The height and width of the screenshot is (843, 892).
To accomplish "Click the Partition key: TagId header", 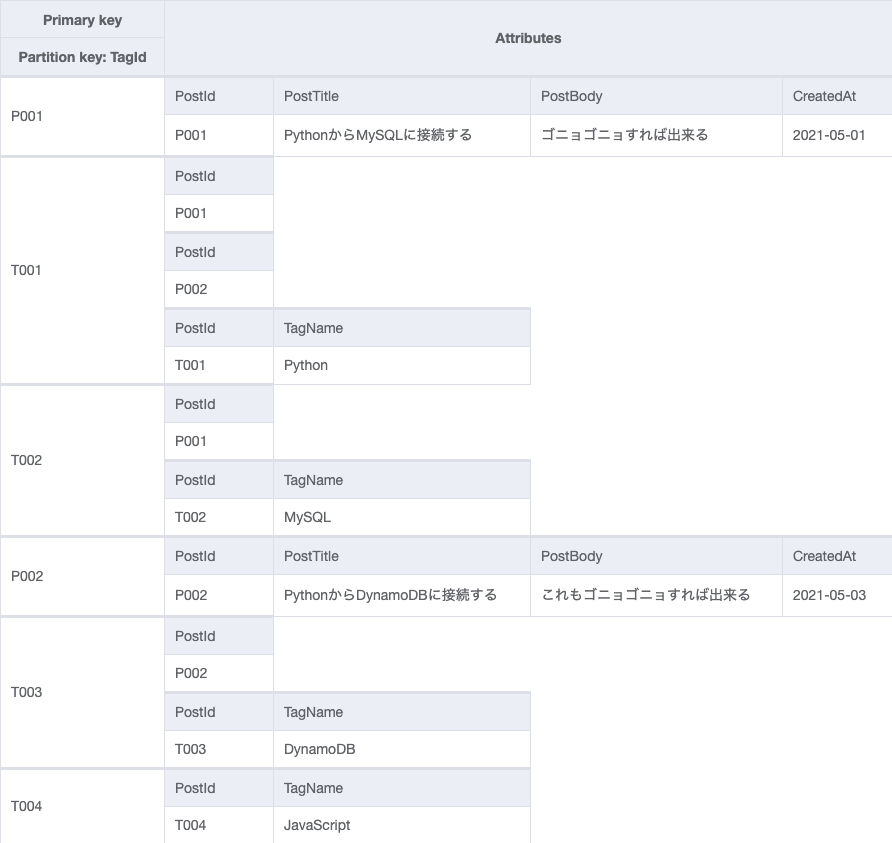I will [80, 57].
